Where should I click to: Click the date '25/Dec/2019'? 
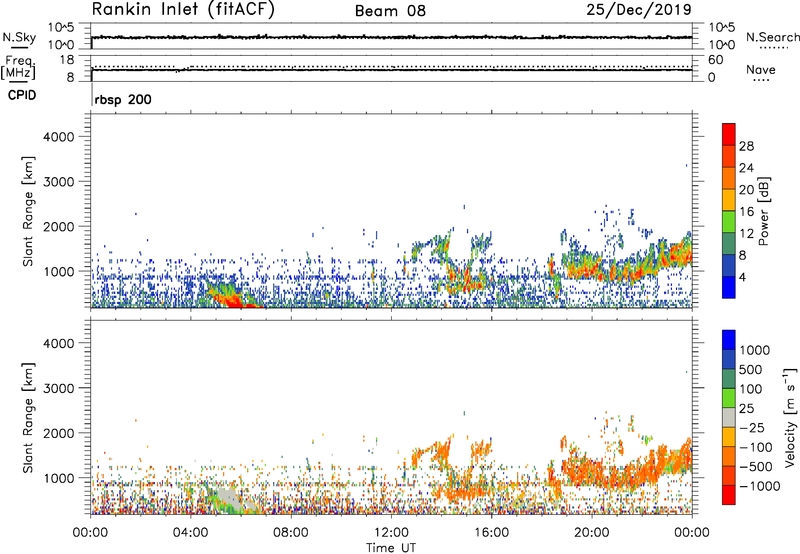(639, 10)
